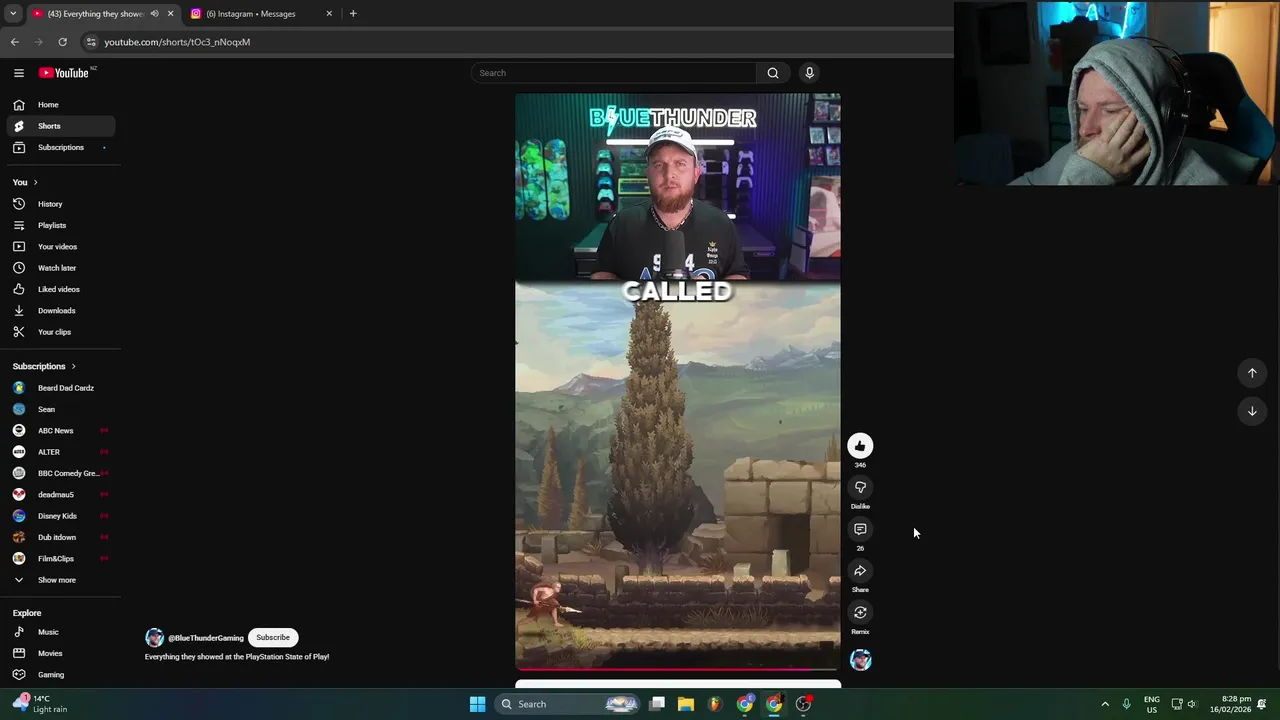
Task: Open Movies under Explore
Action: pos(60,653)
